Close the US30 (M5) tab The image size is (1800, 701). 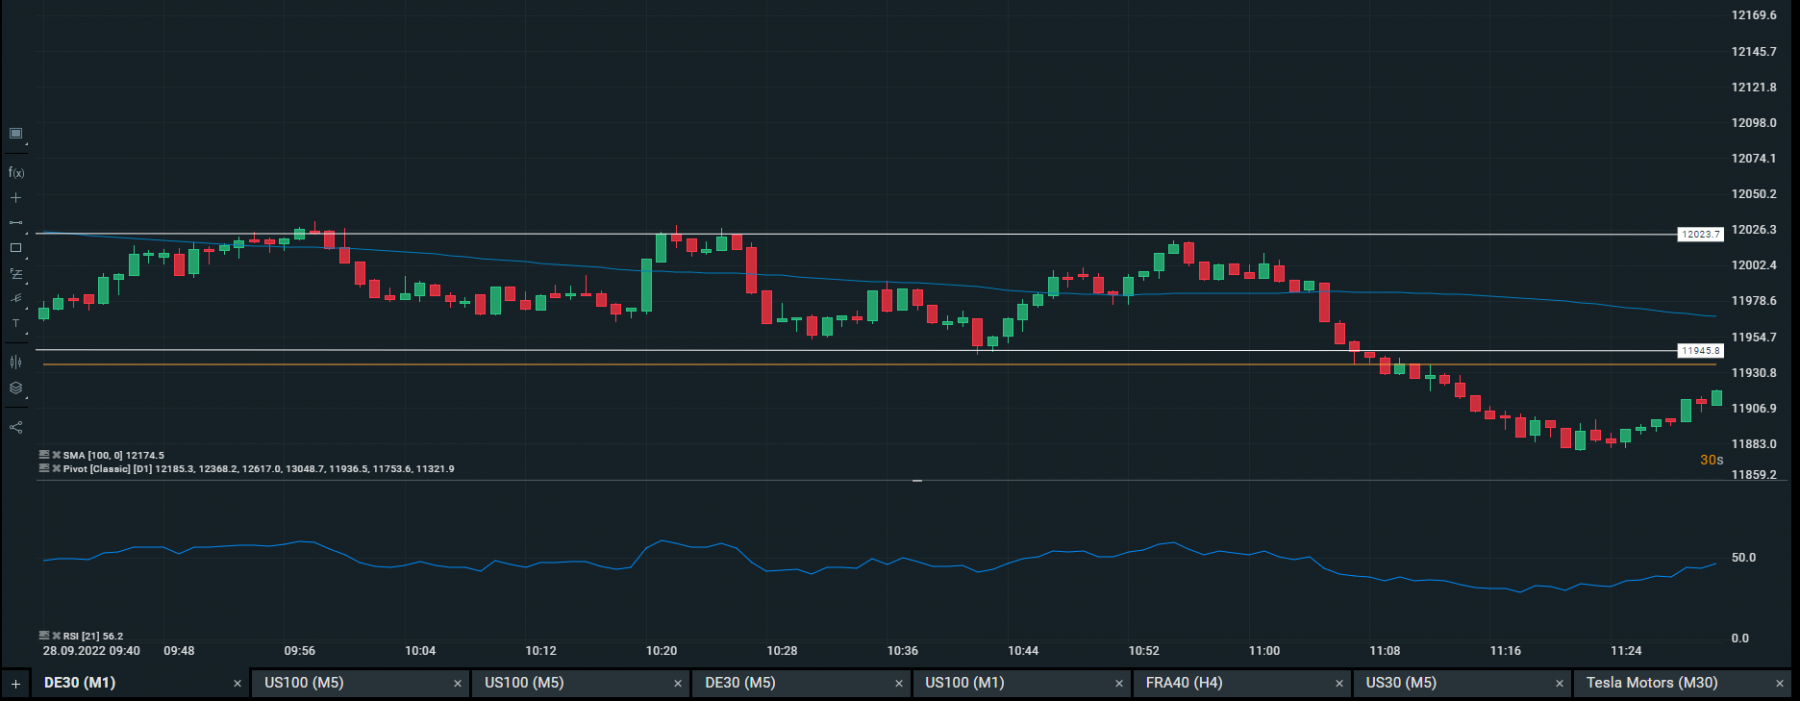click(1559, 684)
